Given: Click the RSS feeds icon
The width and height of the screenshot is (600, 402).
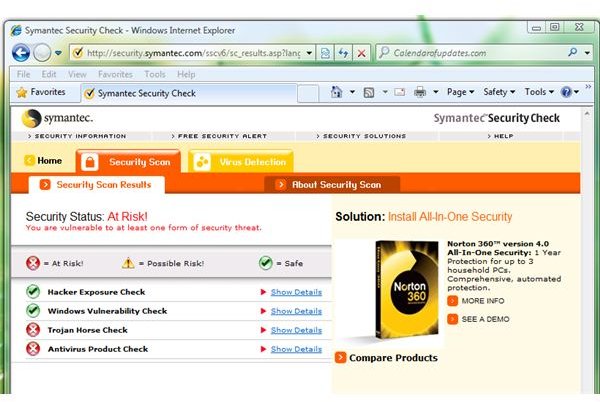Looking at the screenshot, I should pos(369,92).
